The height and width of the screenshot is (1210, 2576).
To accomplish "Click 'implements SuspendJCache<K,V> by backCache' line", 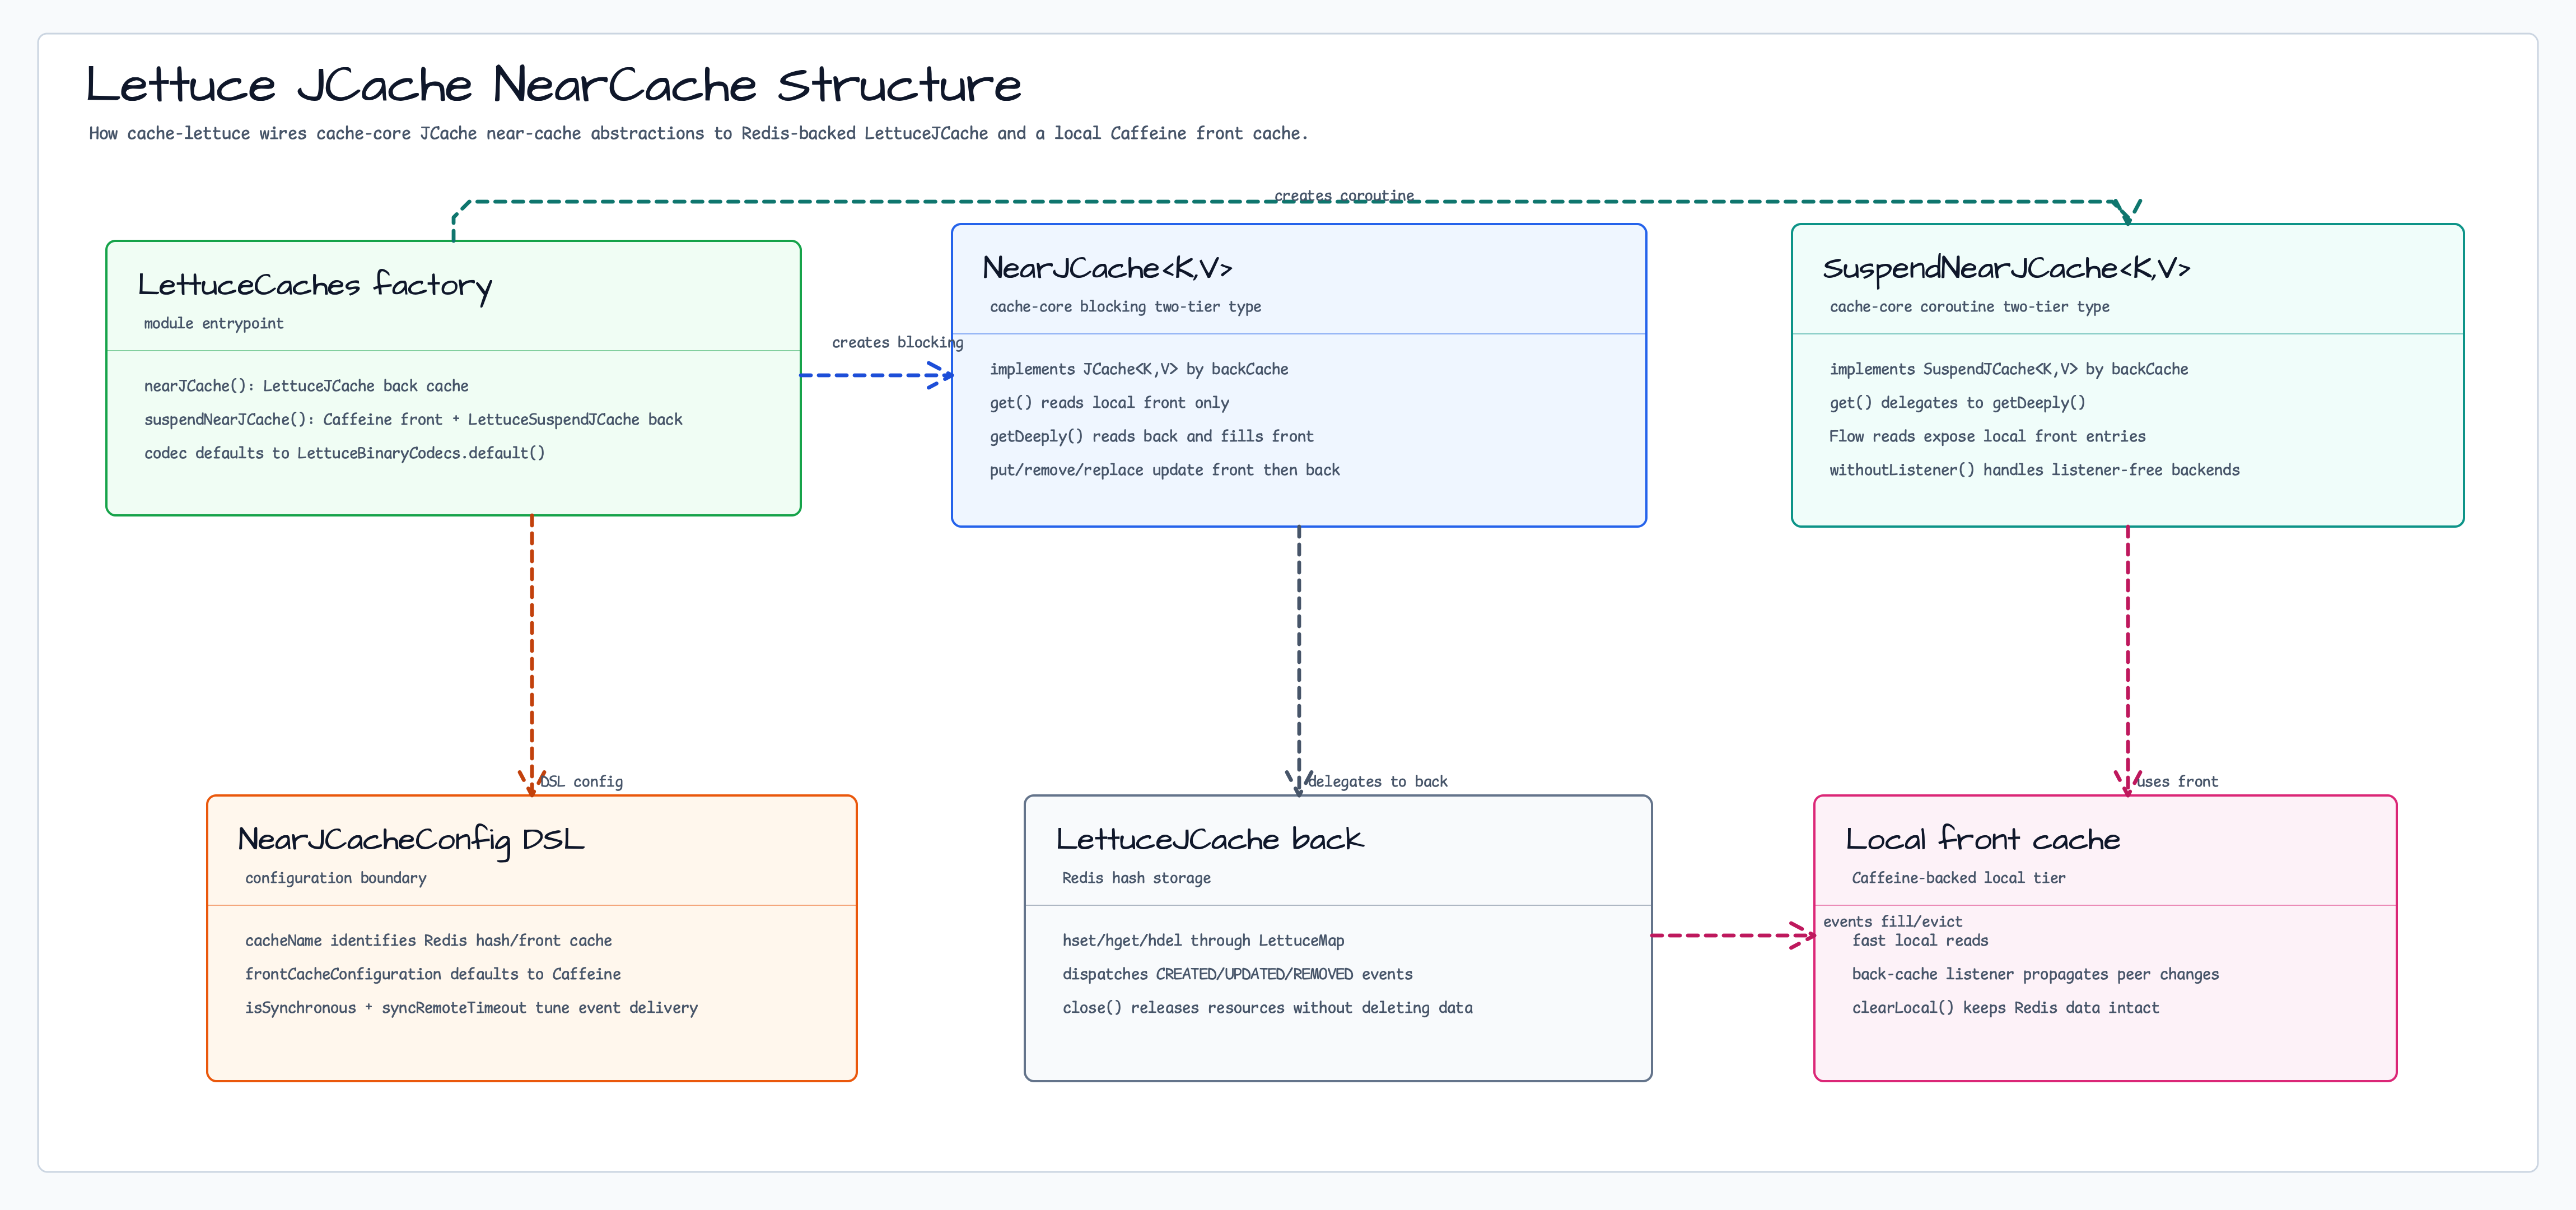I will [2008, 369].
